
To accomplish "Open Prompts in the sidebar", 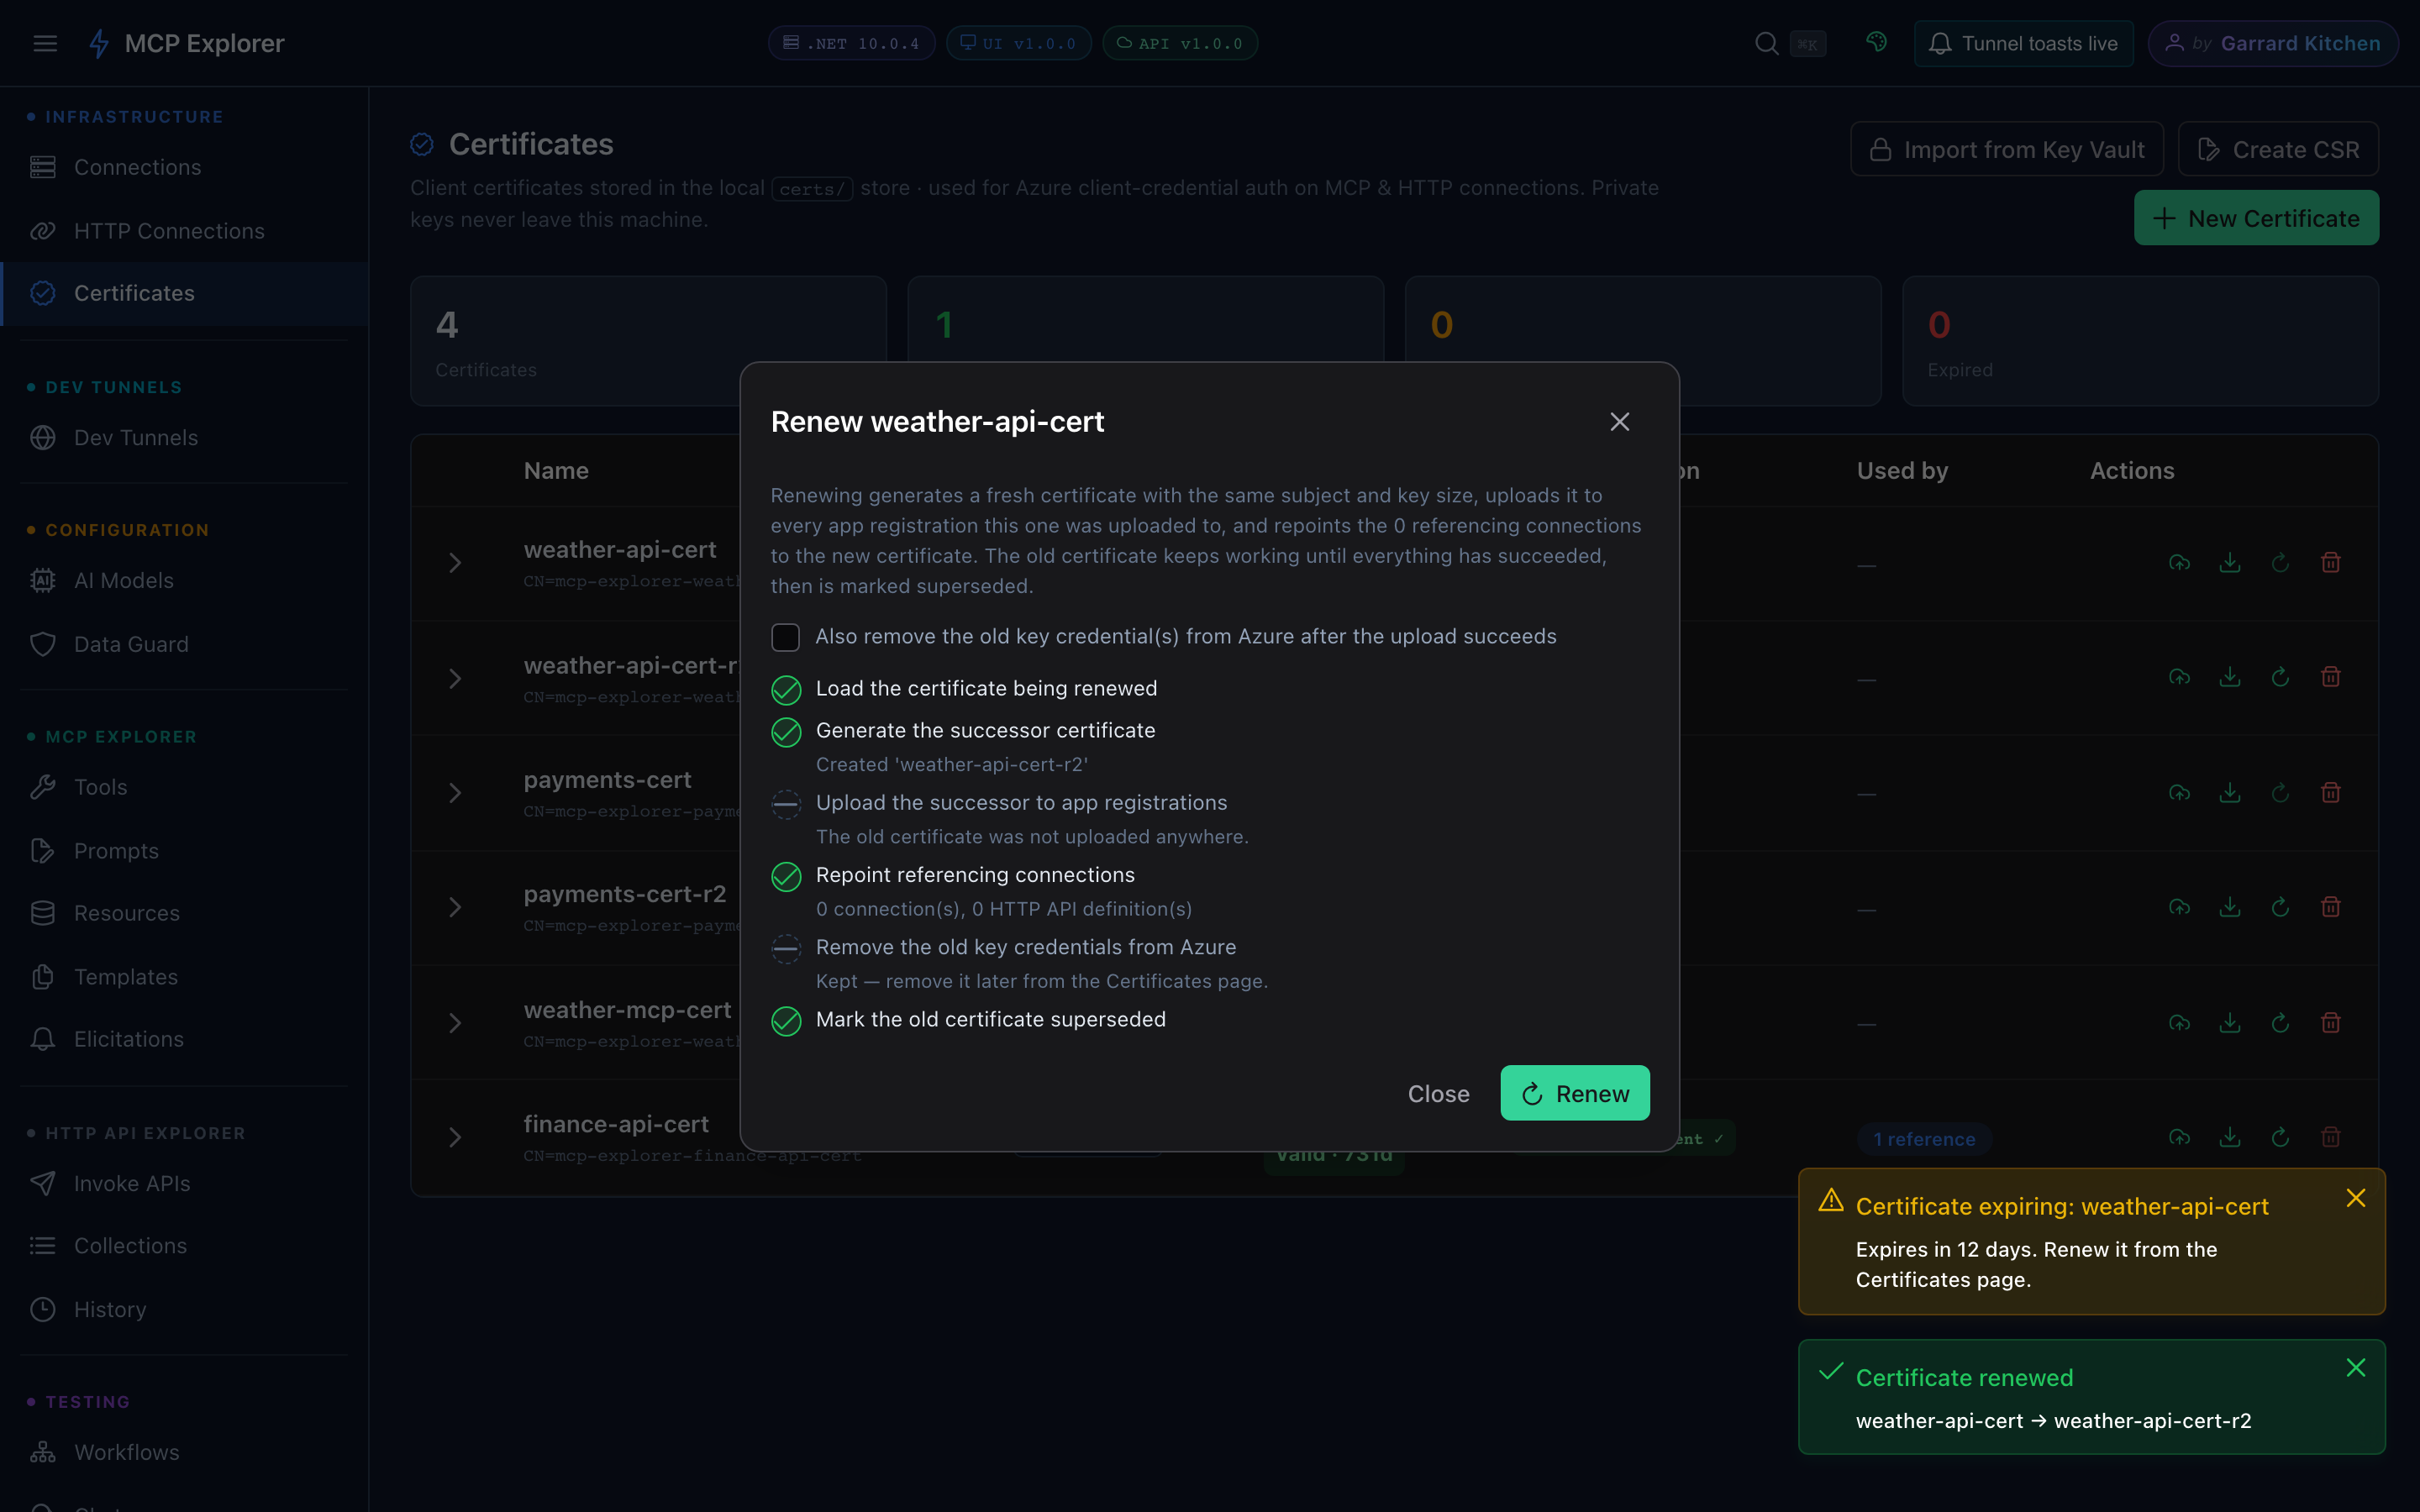I will coord(185,850).
